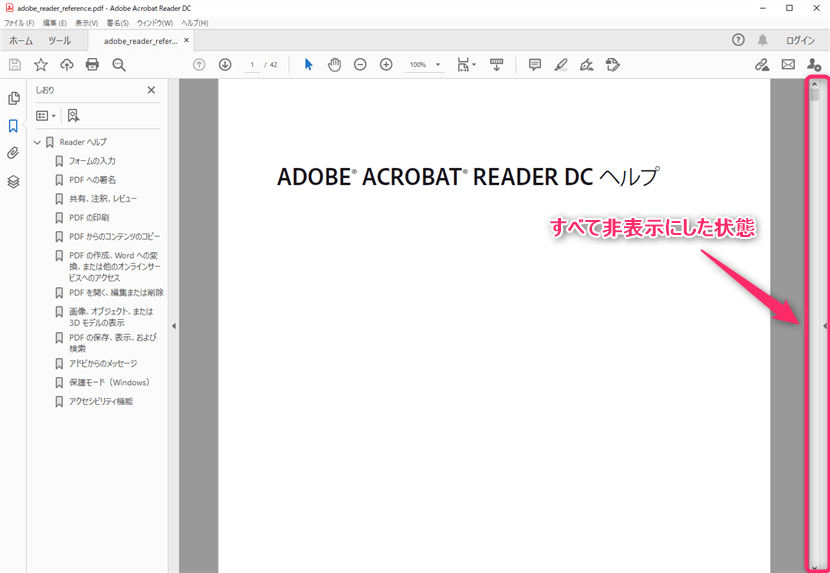Open the fit page options dropdown
This screenshot has height=573, width=830.
click(x=466, y=65)
